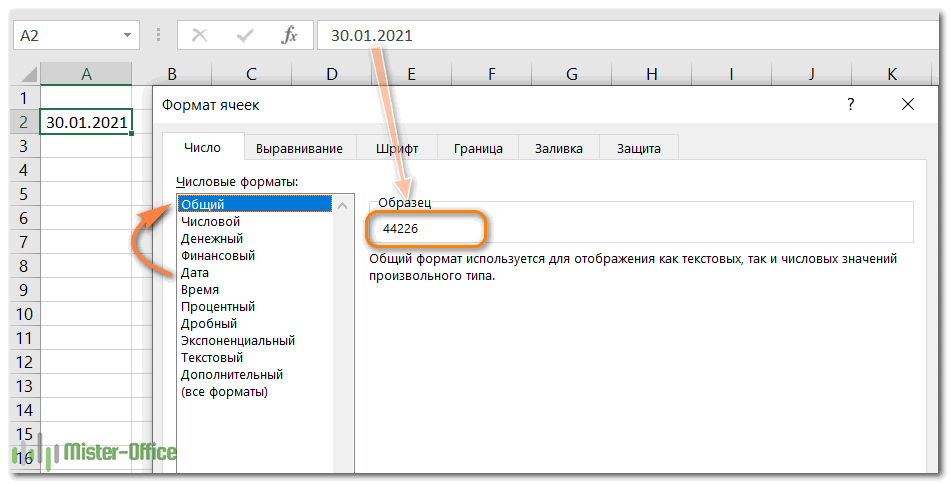950x484 pixels.
Task: Click the Cancel X icon in formula bar
Action: coord(199,35)
